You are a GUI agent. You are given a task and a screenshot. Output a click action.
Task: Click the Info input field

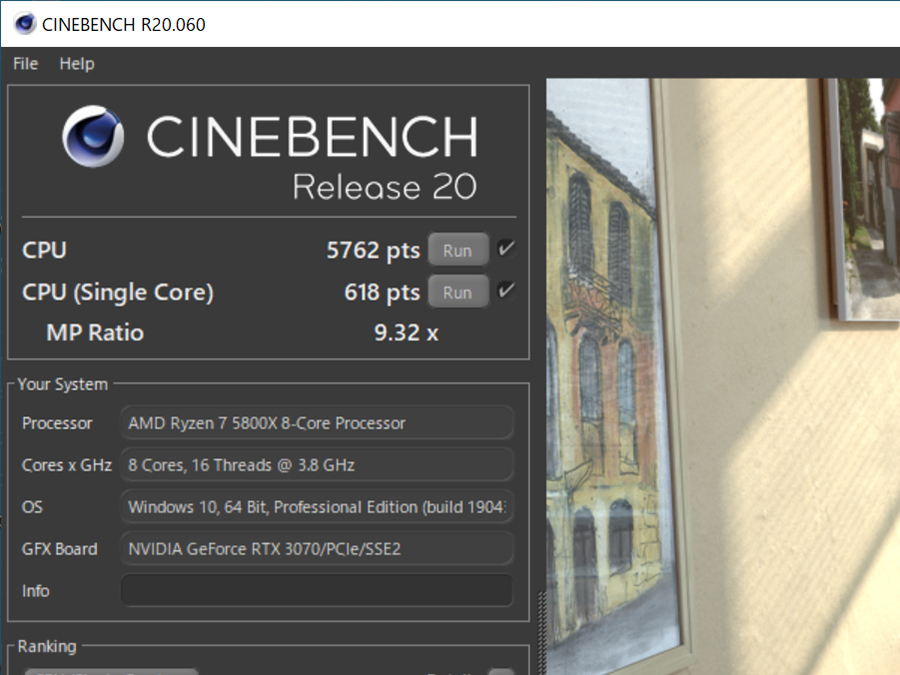pyautogui.click(x=317, y=591)
